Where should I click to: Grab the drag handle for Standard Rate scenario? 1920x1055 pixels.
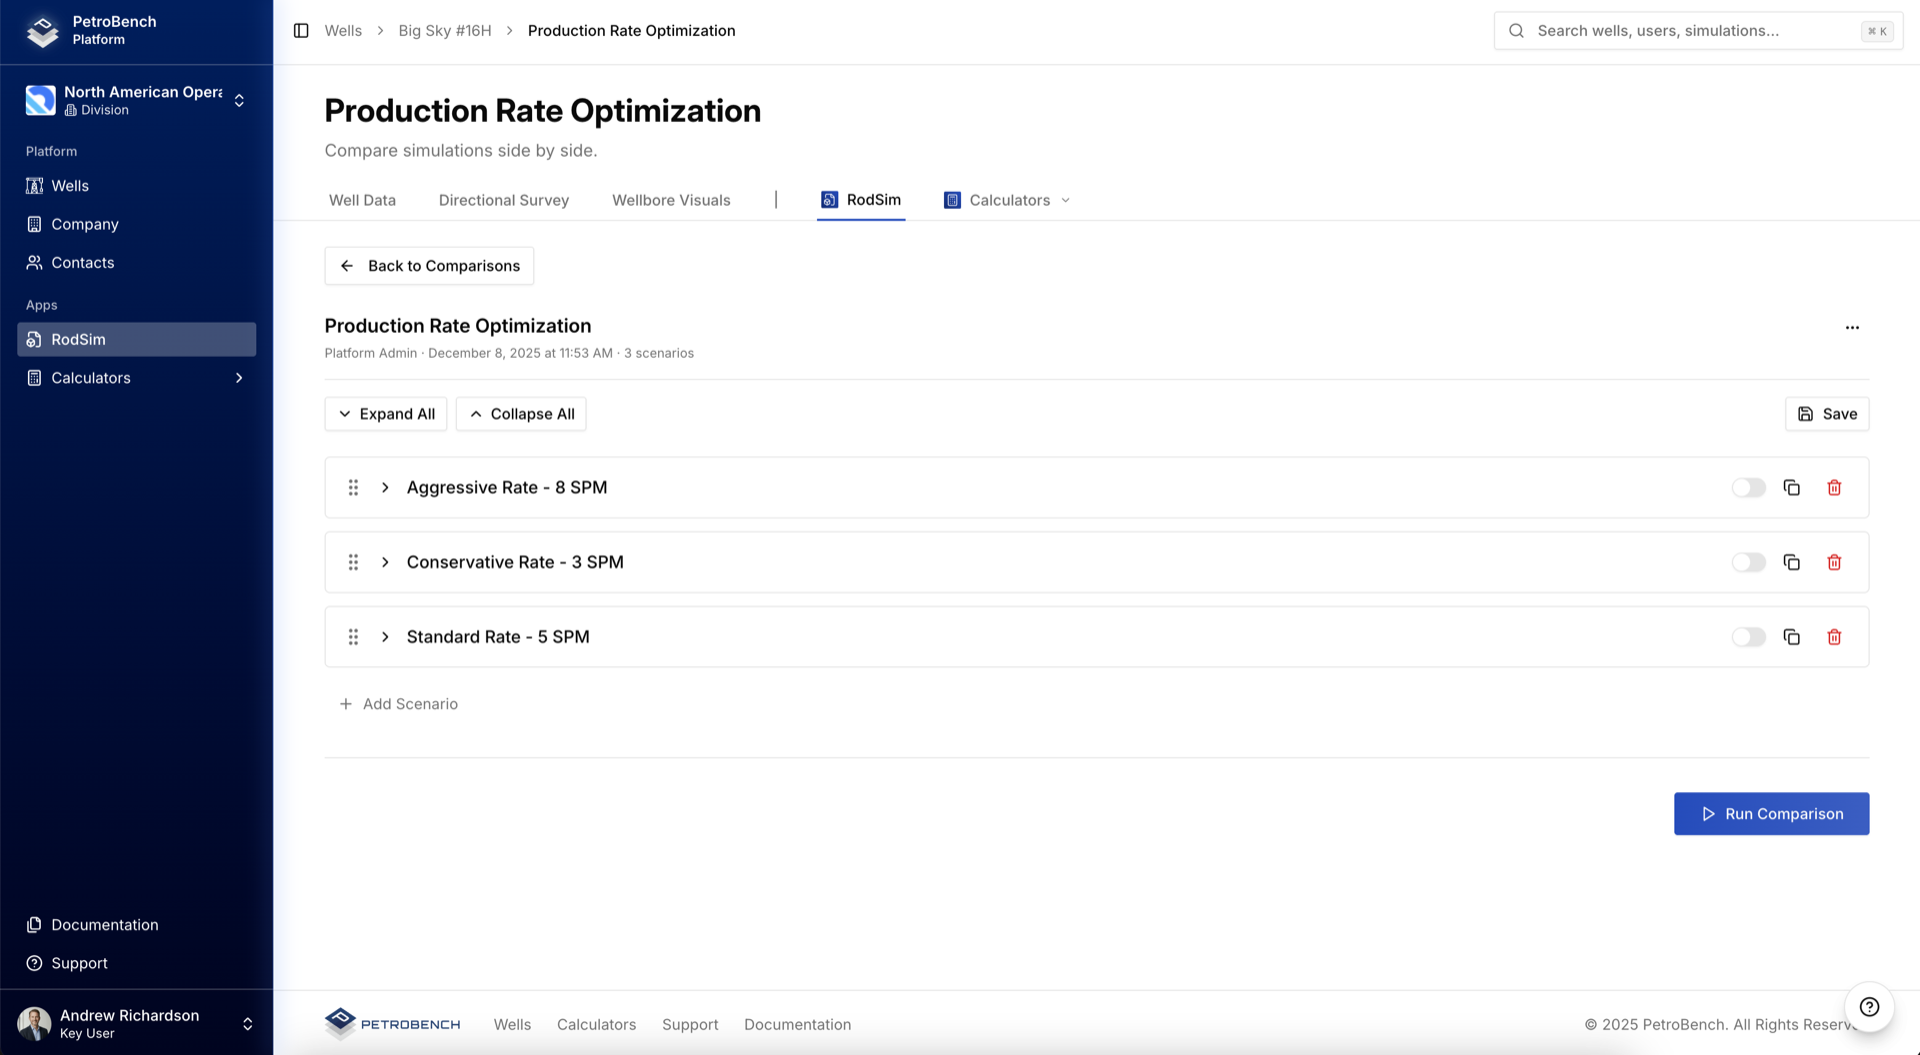pos(353,637)
